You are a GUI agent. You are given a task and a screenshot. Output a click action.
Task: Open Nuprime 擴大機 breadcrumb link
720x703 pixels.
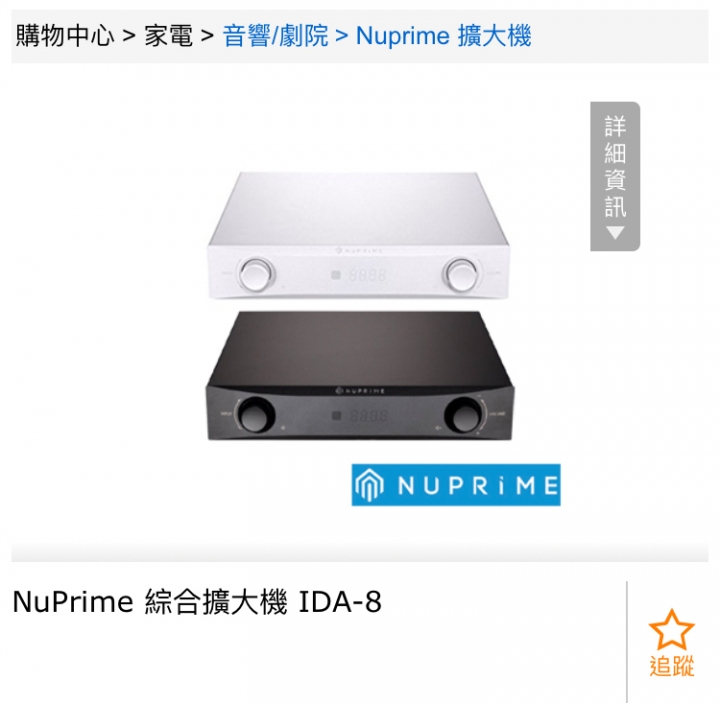point(444,35)
